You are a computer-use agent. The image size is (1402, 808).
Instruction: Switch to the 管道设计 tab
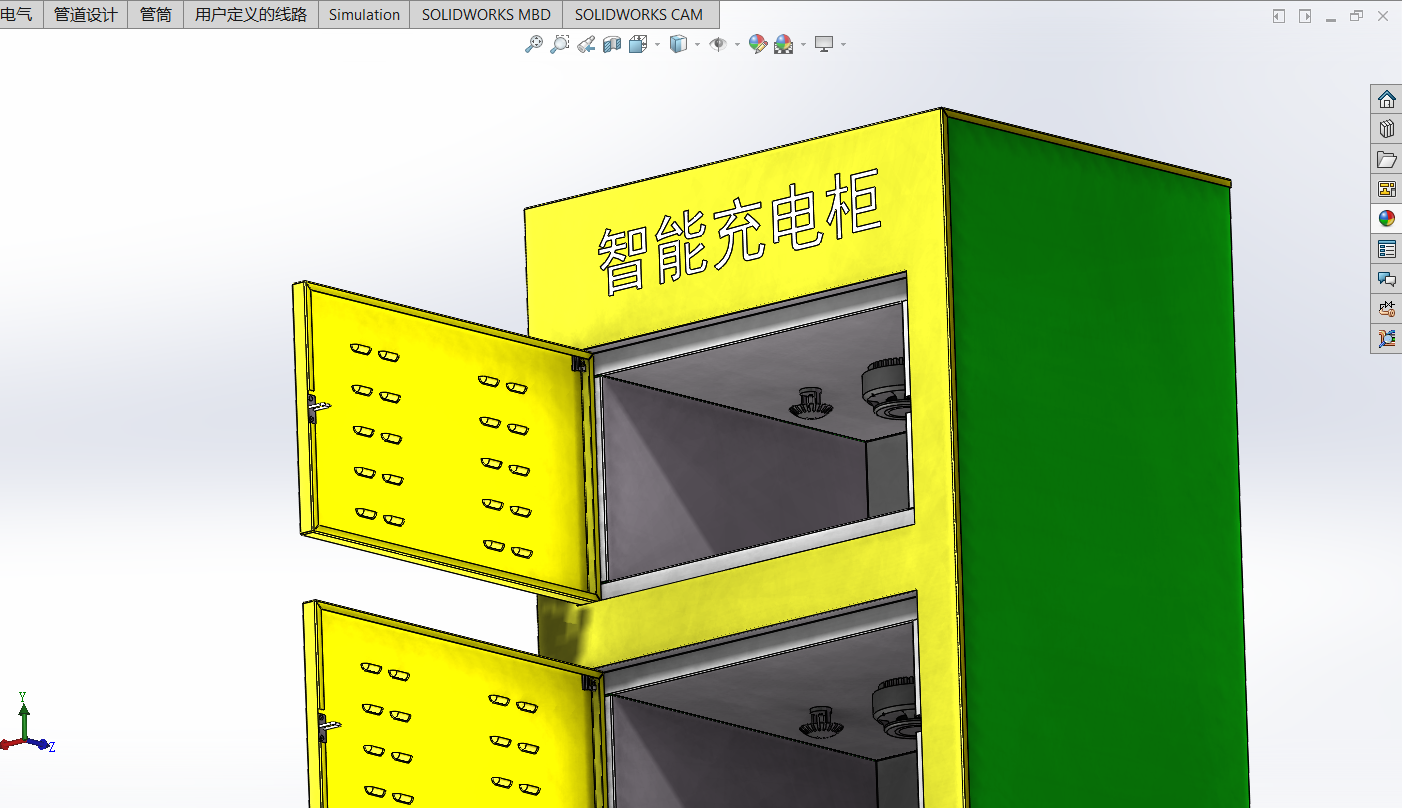click(86, 15)
